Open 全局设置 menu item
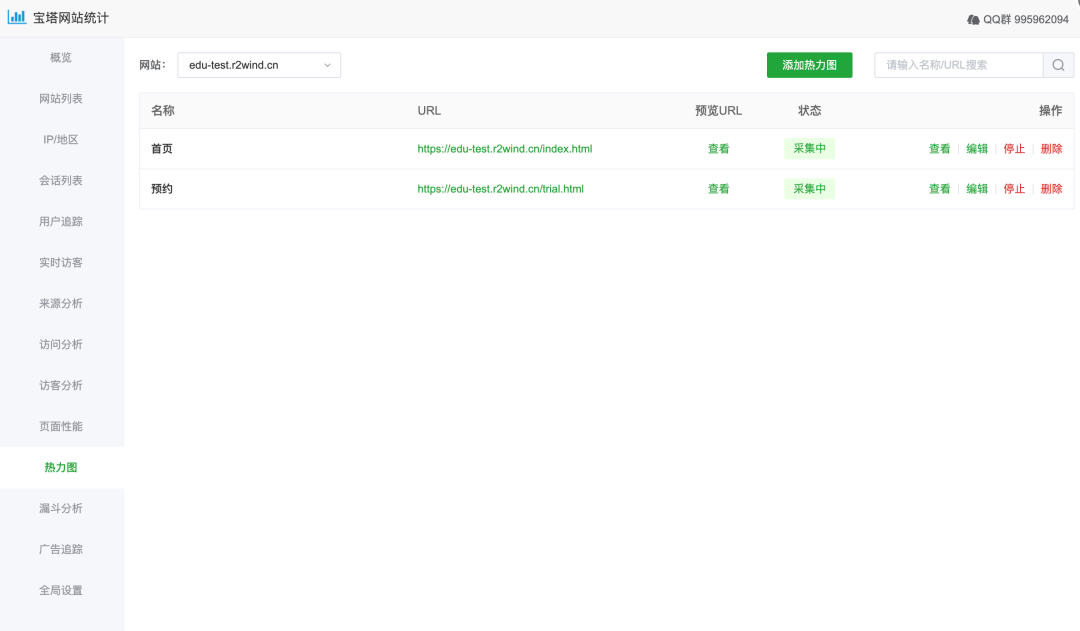 (x=61, y=590)
